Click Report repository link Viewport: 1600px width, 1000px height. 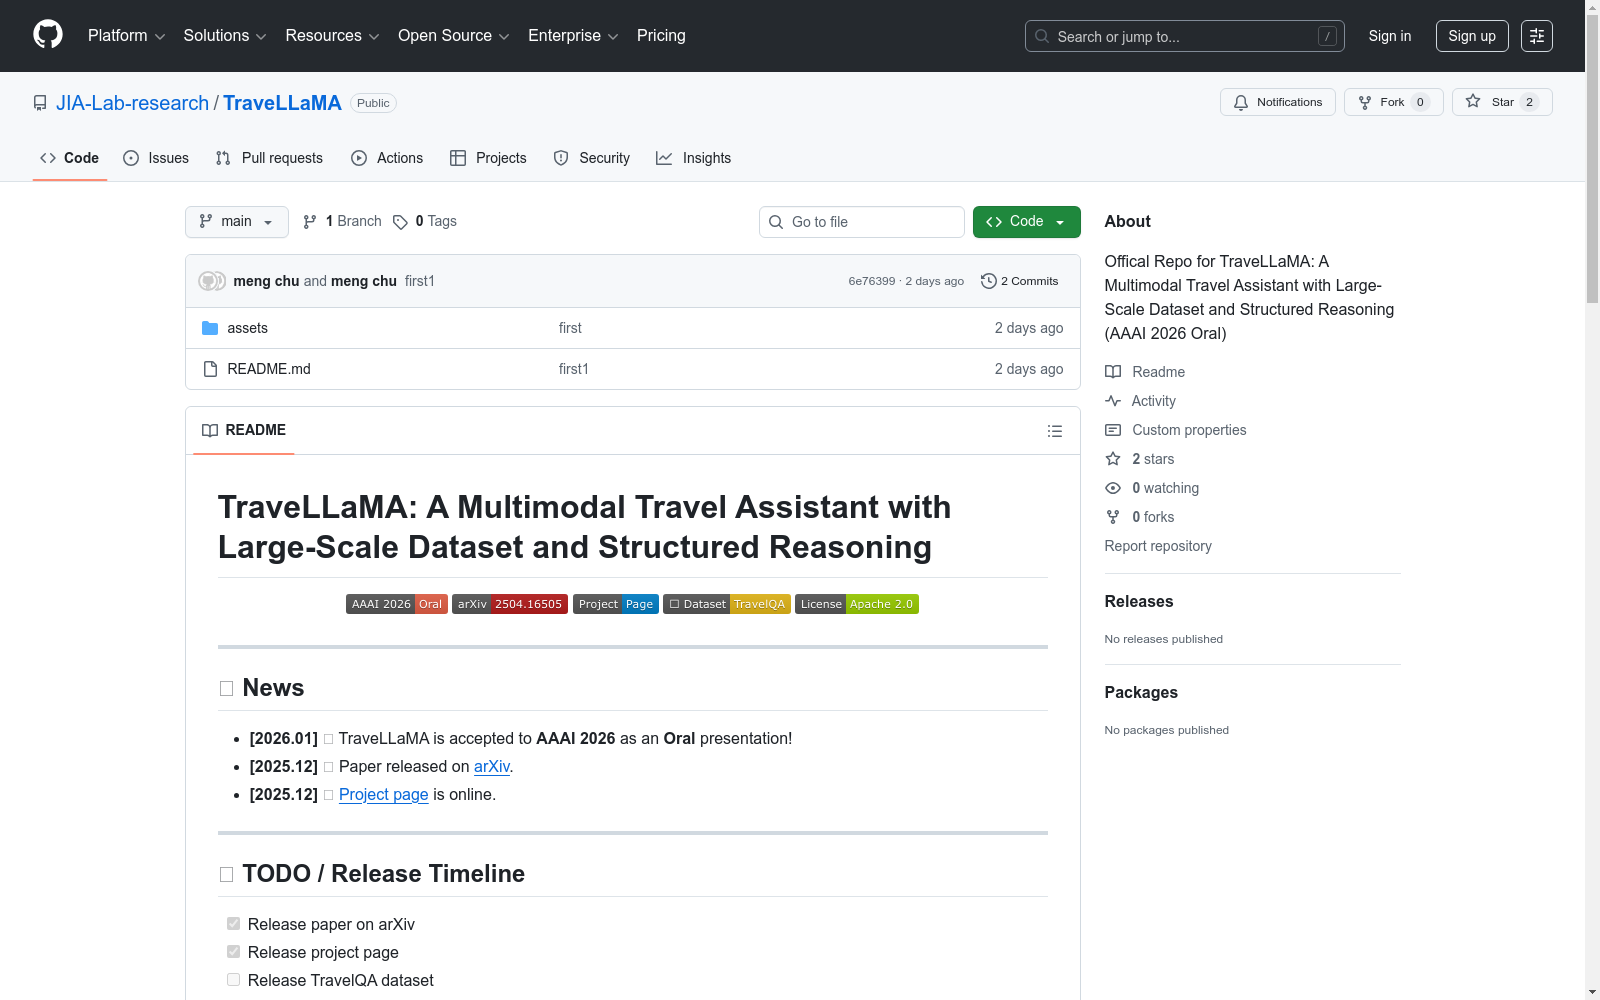[x=1158, y=546]
